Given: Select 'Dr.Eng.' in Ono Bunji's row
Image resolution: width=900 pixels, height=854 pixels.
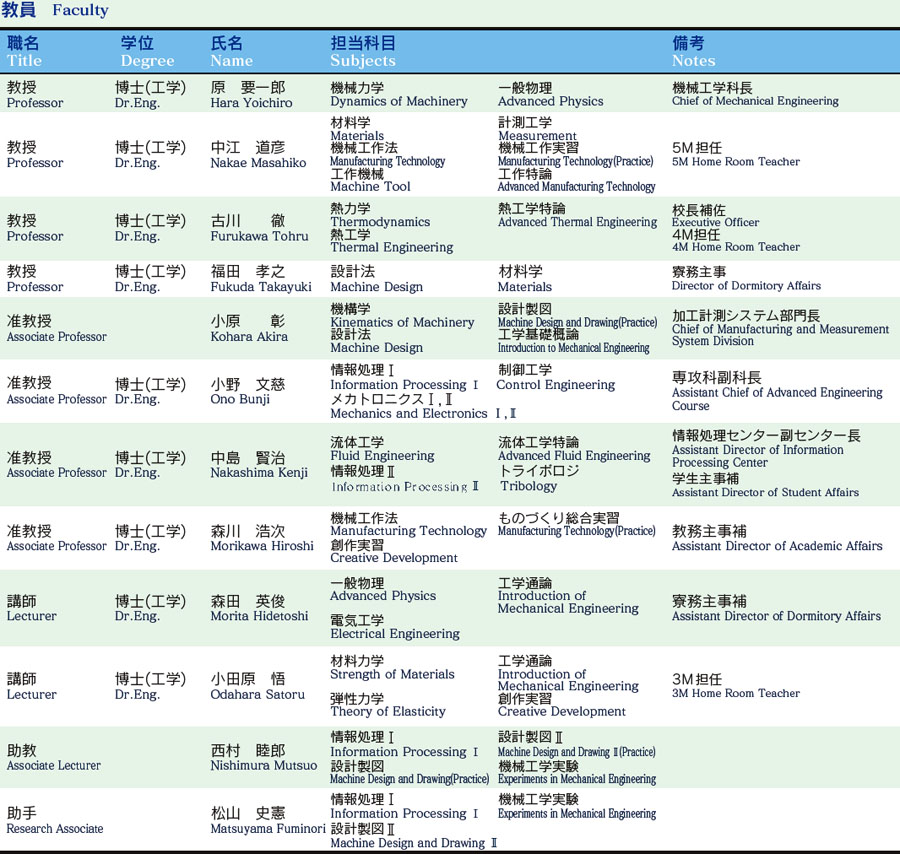Looking at the screenshot, I should pos(137,399).
